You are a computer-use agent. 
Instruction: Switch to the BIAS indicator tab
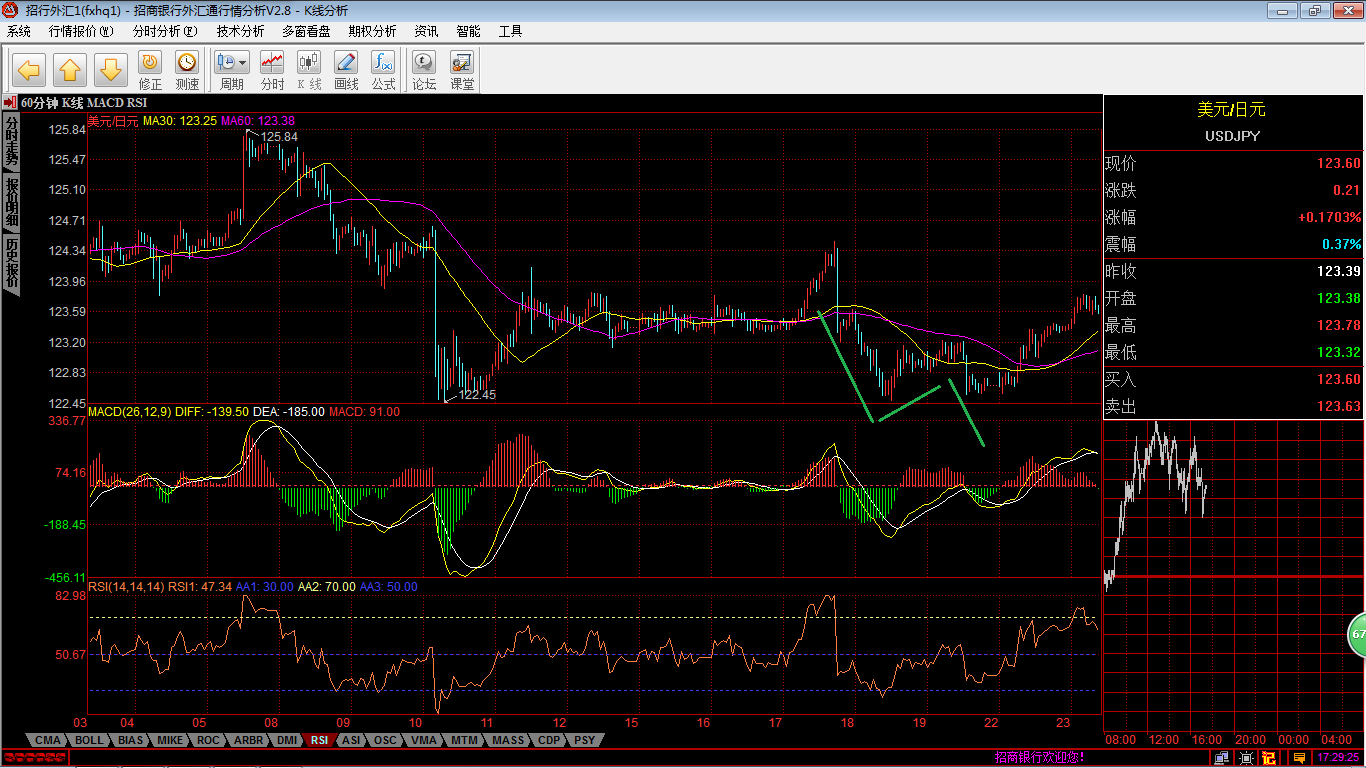click(x=130, y=741)
